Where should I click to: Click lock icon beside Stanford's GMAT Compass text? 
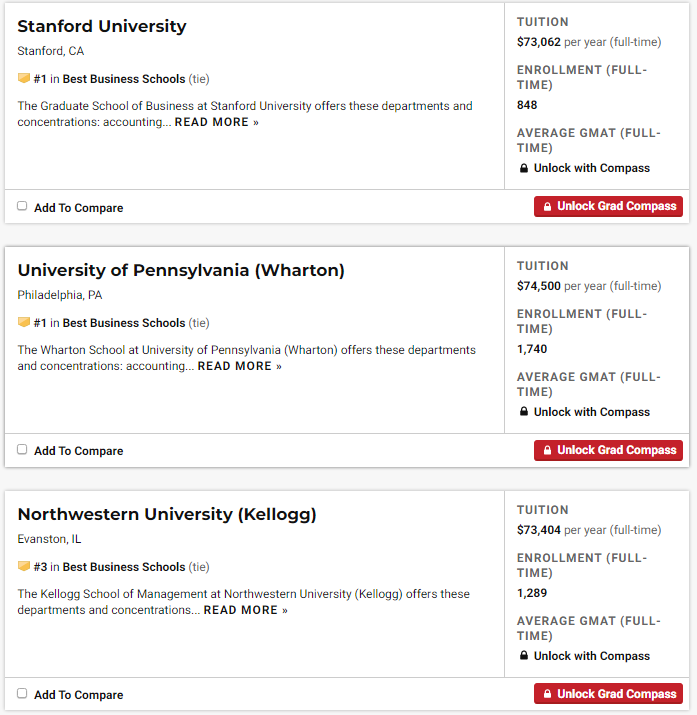[524, 168]
